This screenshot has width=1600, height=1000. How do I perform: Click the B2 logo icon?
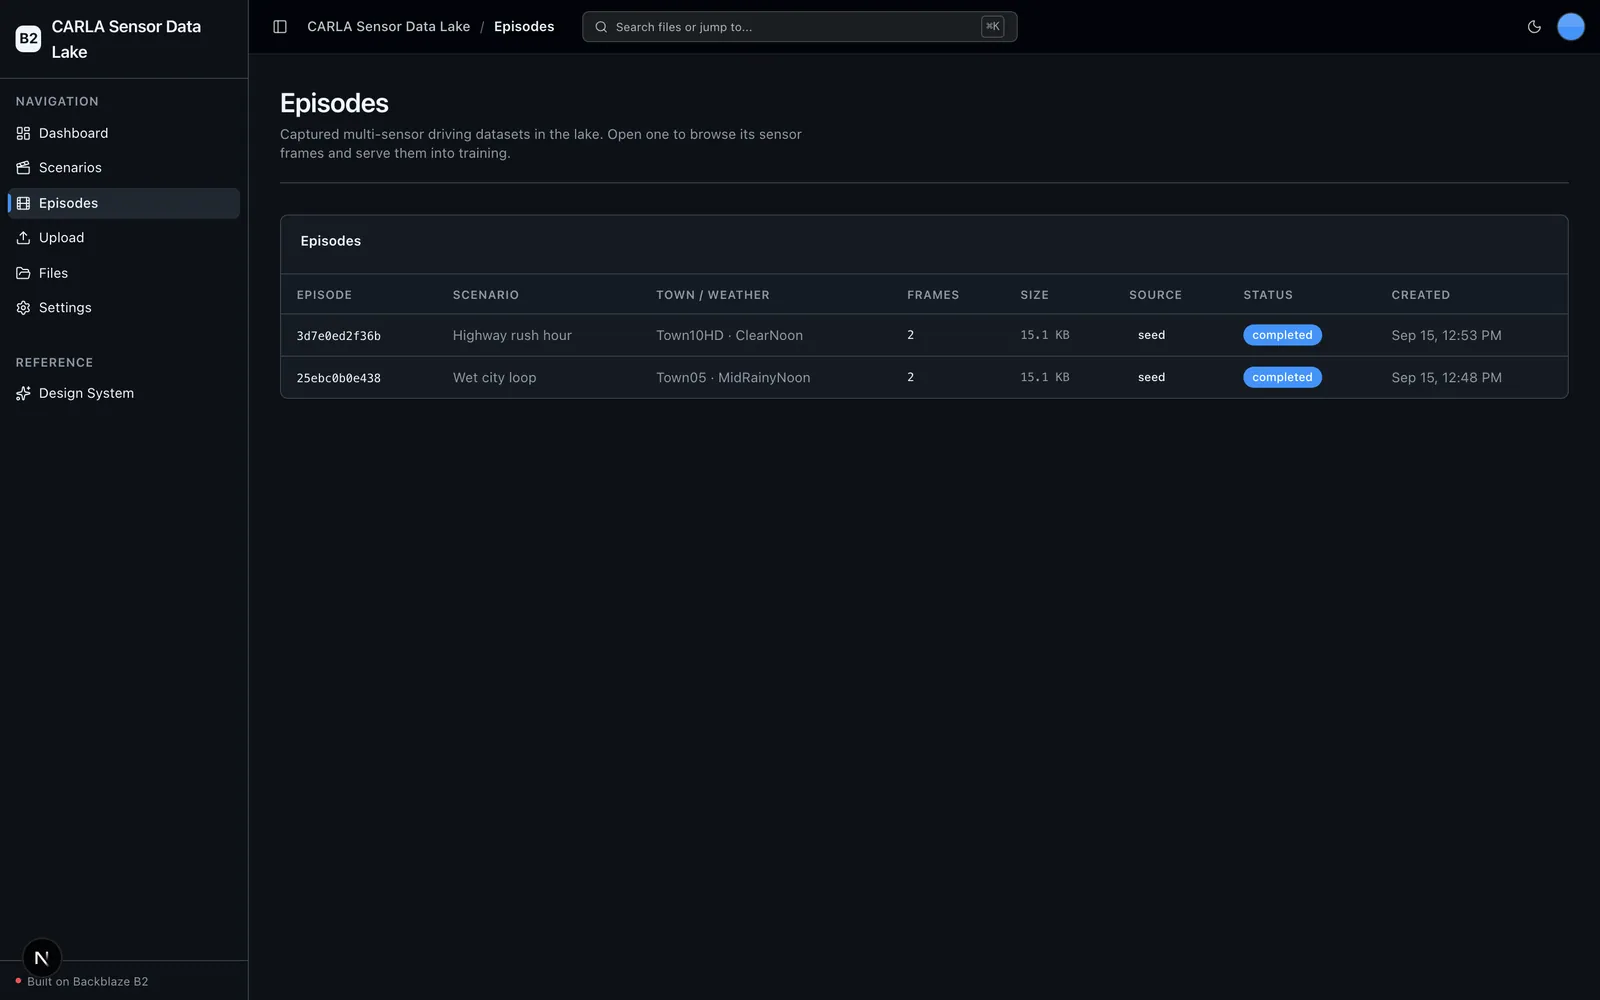[x=28, y=39]
